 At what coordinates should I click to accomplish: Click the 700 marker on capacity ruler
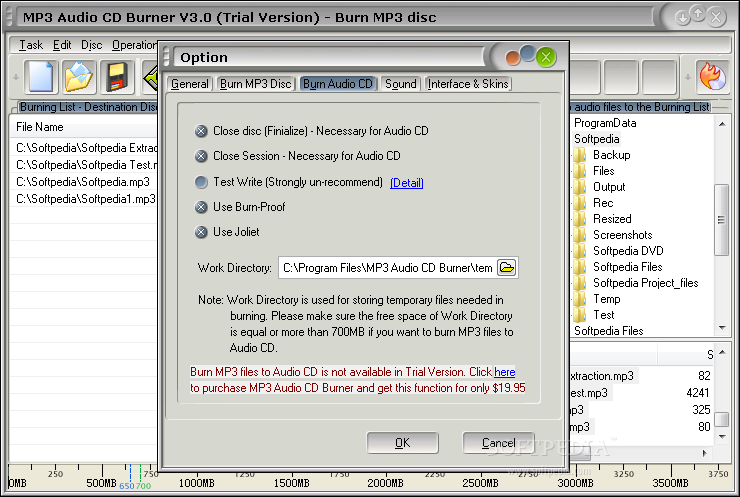tap(143, 485)
